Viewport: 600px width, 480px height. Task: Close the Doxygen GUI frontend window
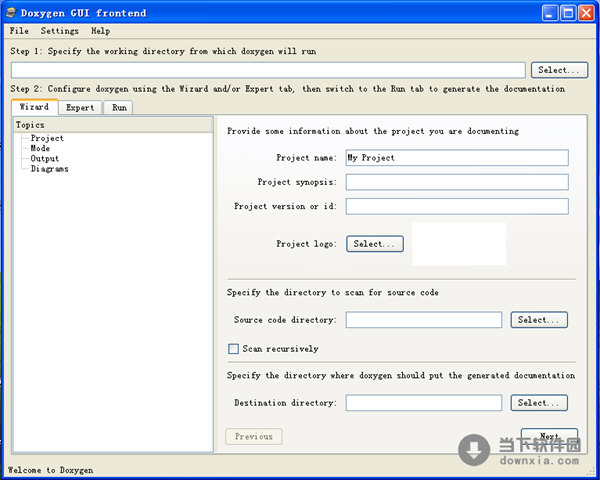[x=586, y=13]
